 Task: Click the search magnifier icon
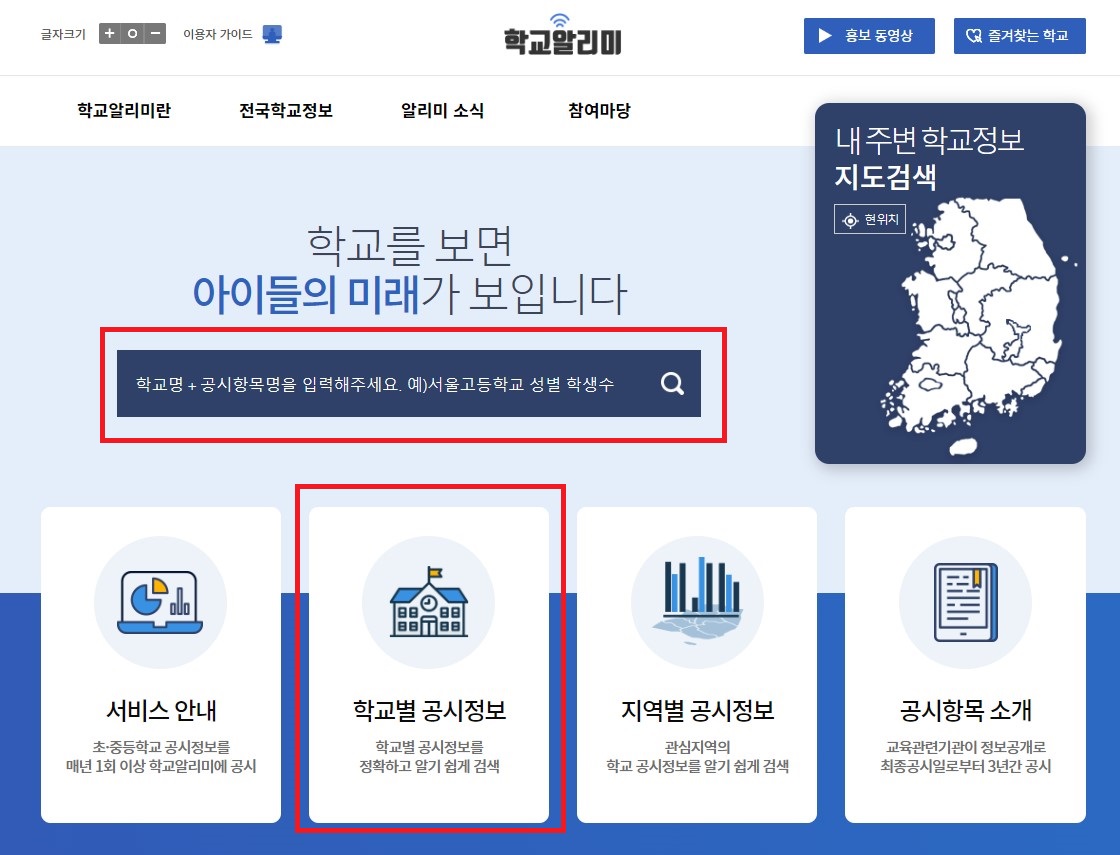(x=671, y=383)
